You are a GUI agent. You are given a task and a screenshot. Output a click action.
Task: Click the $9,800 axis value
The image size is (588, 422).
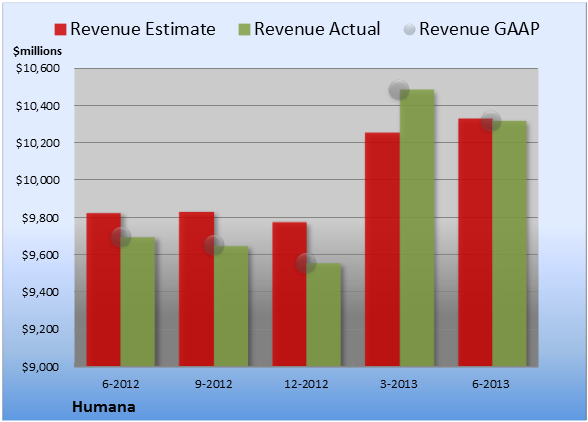[40, 218]
